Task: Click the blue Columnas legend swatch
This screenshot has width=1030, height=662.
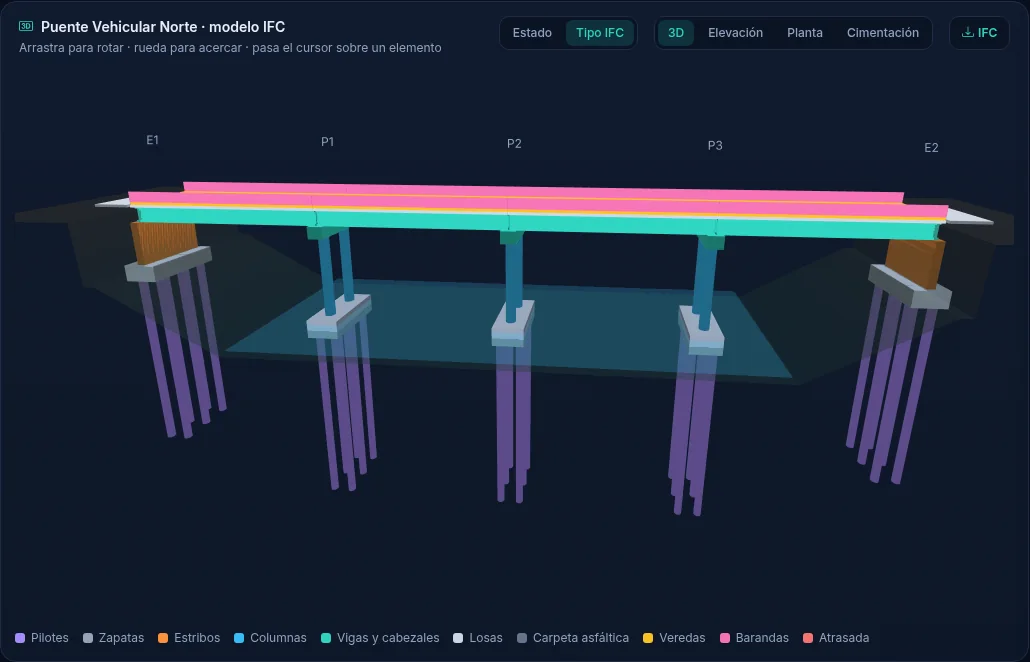Action: click(x=239, y=638)
